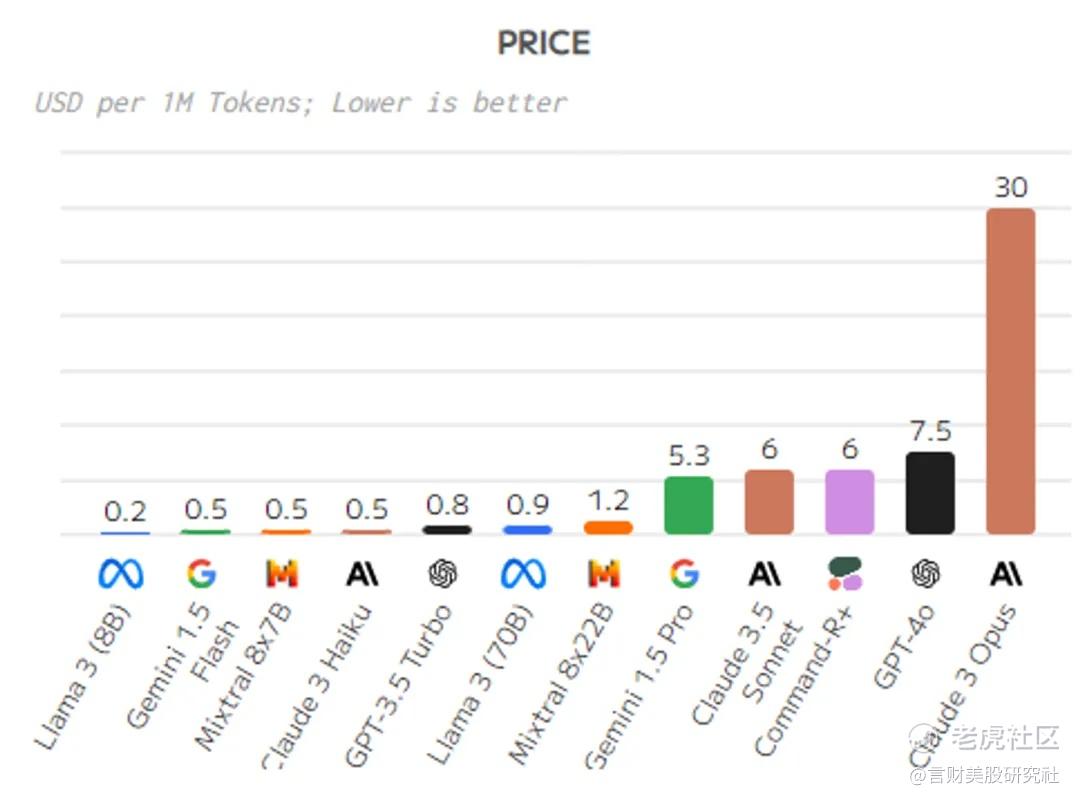This screenshot has height=800, width=1080.
Task: Click the Meta logo above Llama 3 (70B)
Action: point(523,573)
